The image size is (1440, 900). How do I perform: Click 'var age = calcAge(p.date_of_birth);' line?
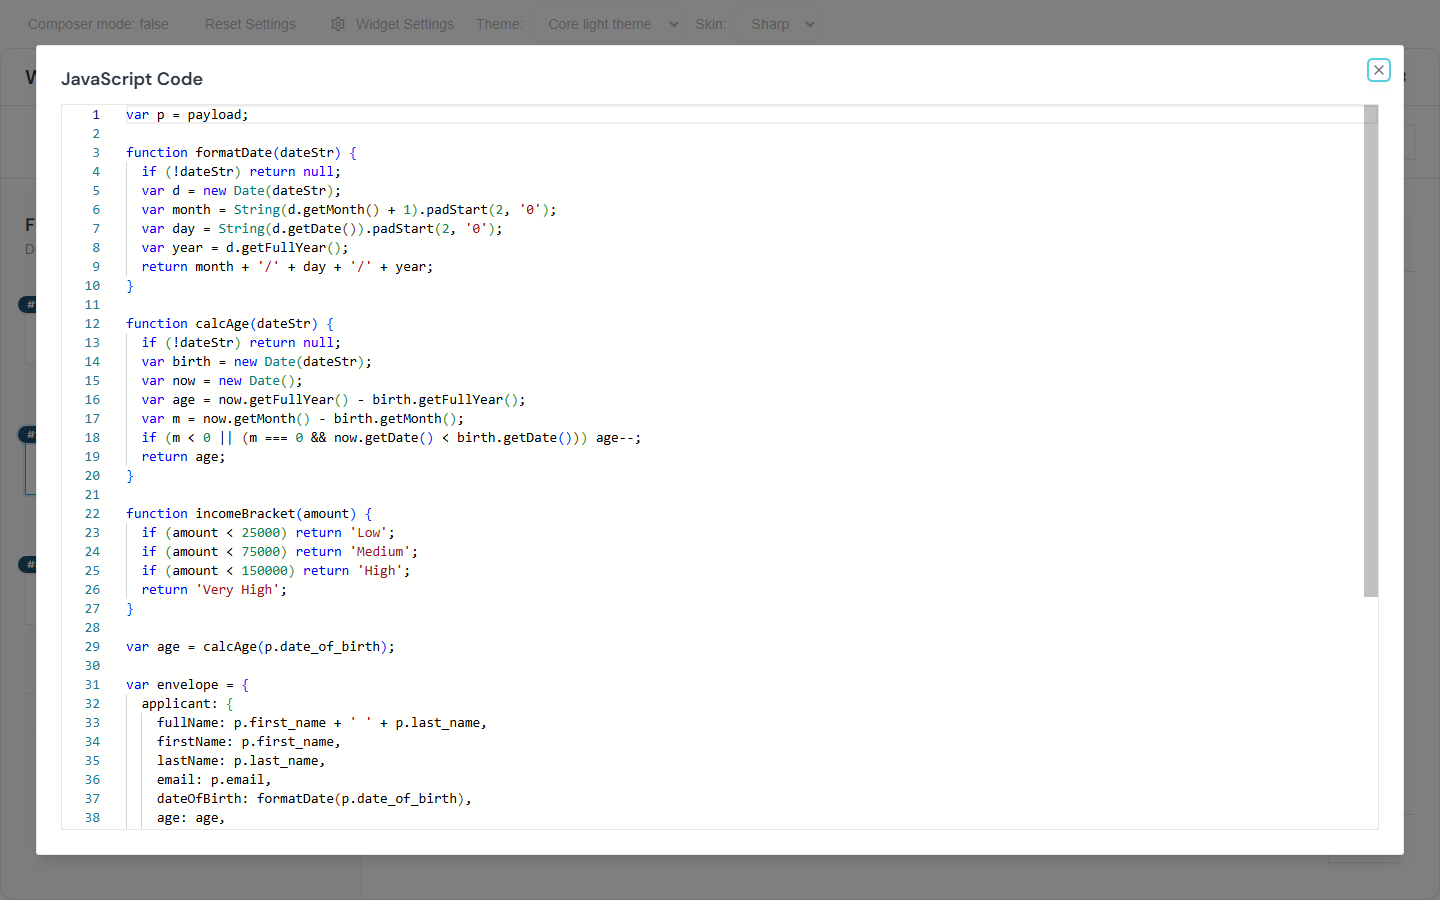[260, 647]
